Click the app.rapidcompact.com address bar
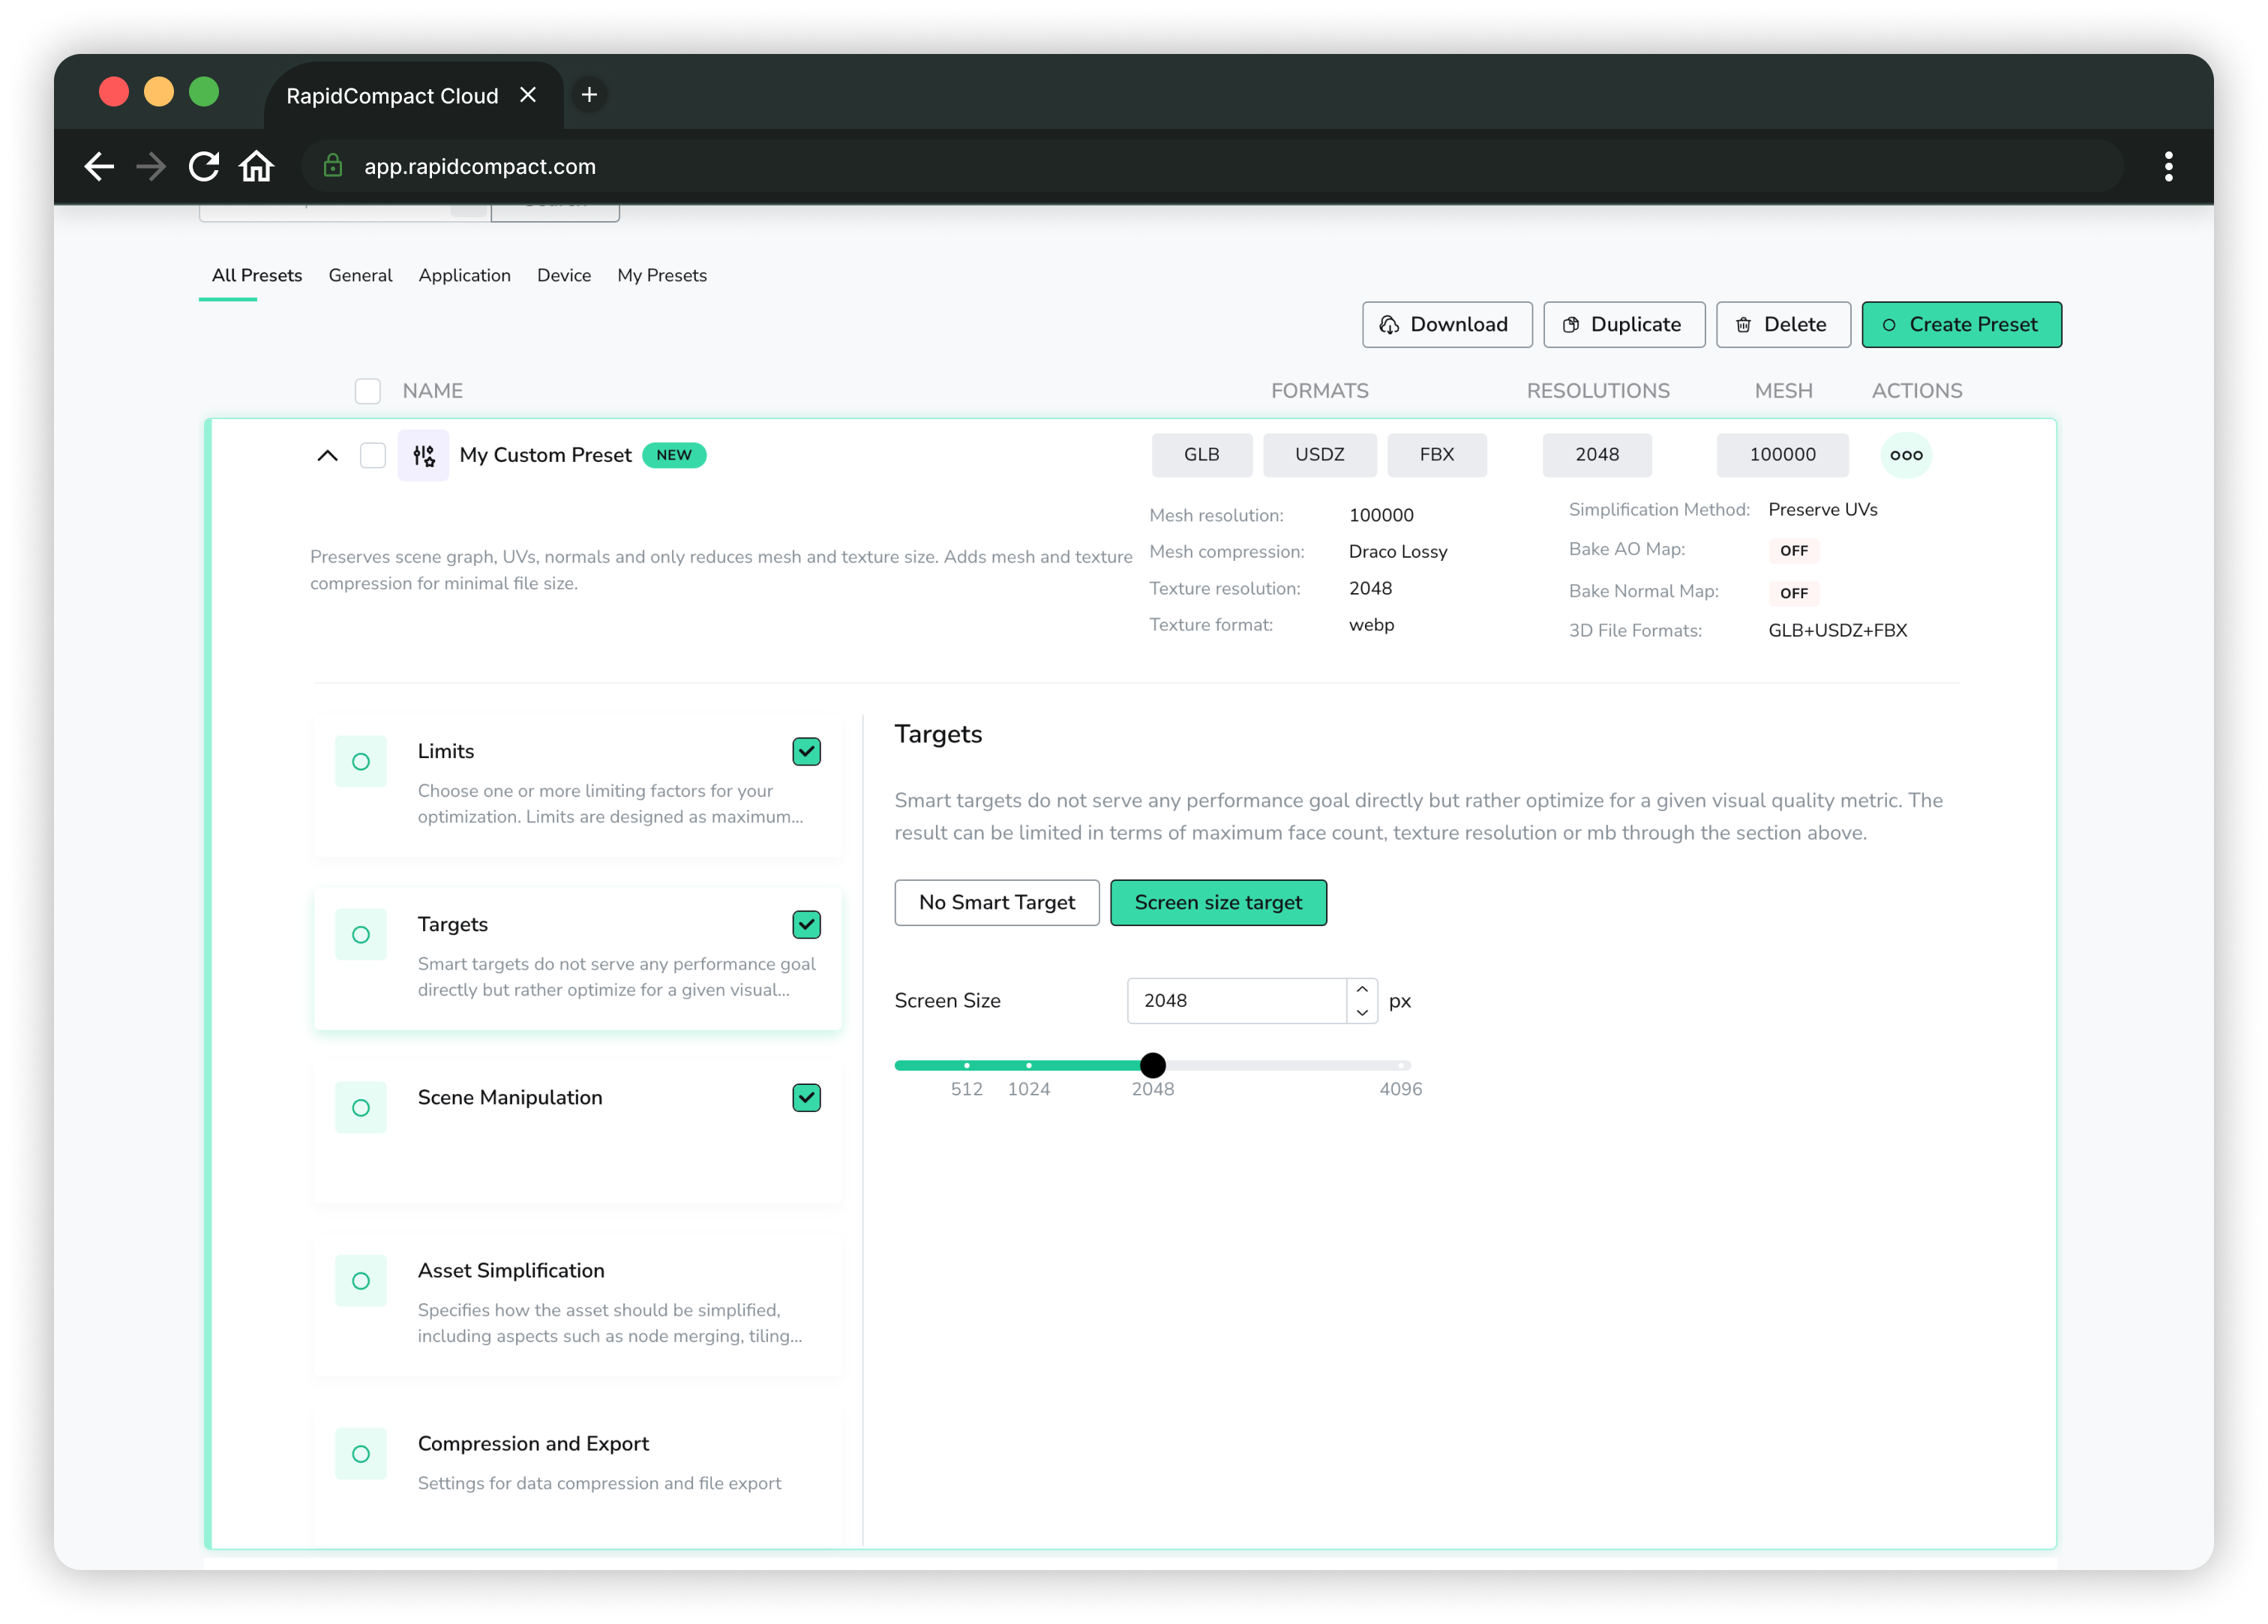Screen dimensions: 2268x1624 (x=1212, y=166)
